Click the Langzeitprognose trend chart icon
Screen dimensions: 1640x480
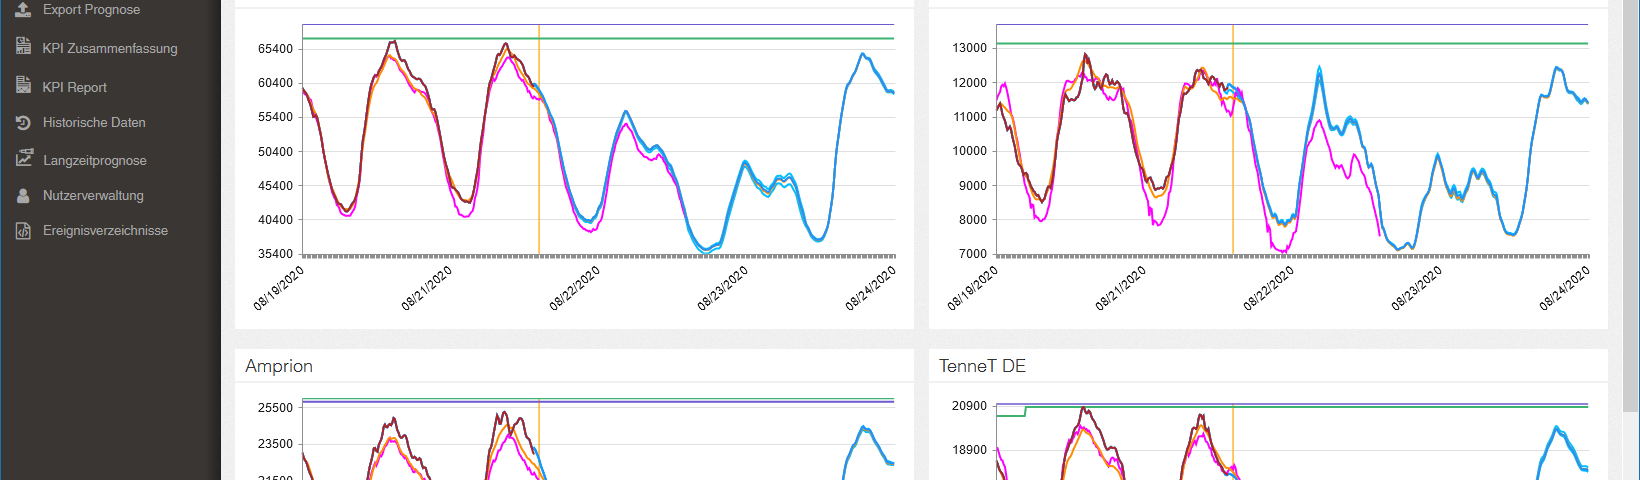coord(23,159)
